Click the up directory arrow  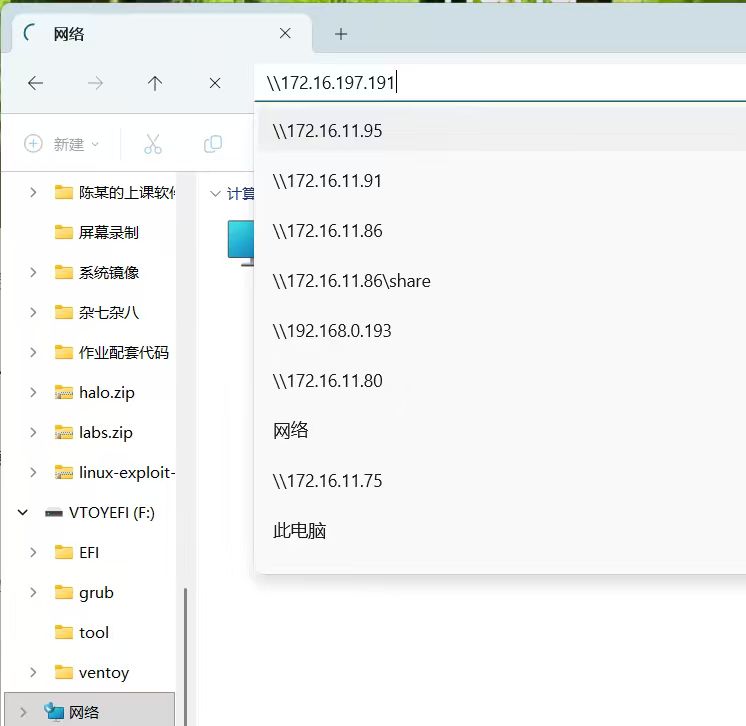[x=154, y=84]
